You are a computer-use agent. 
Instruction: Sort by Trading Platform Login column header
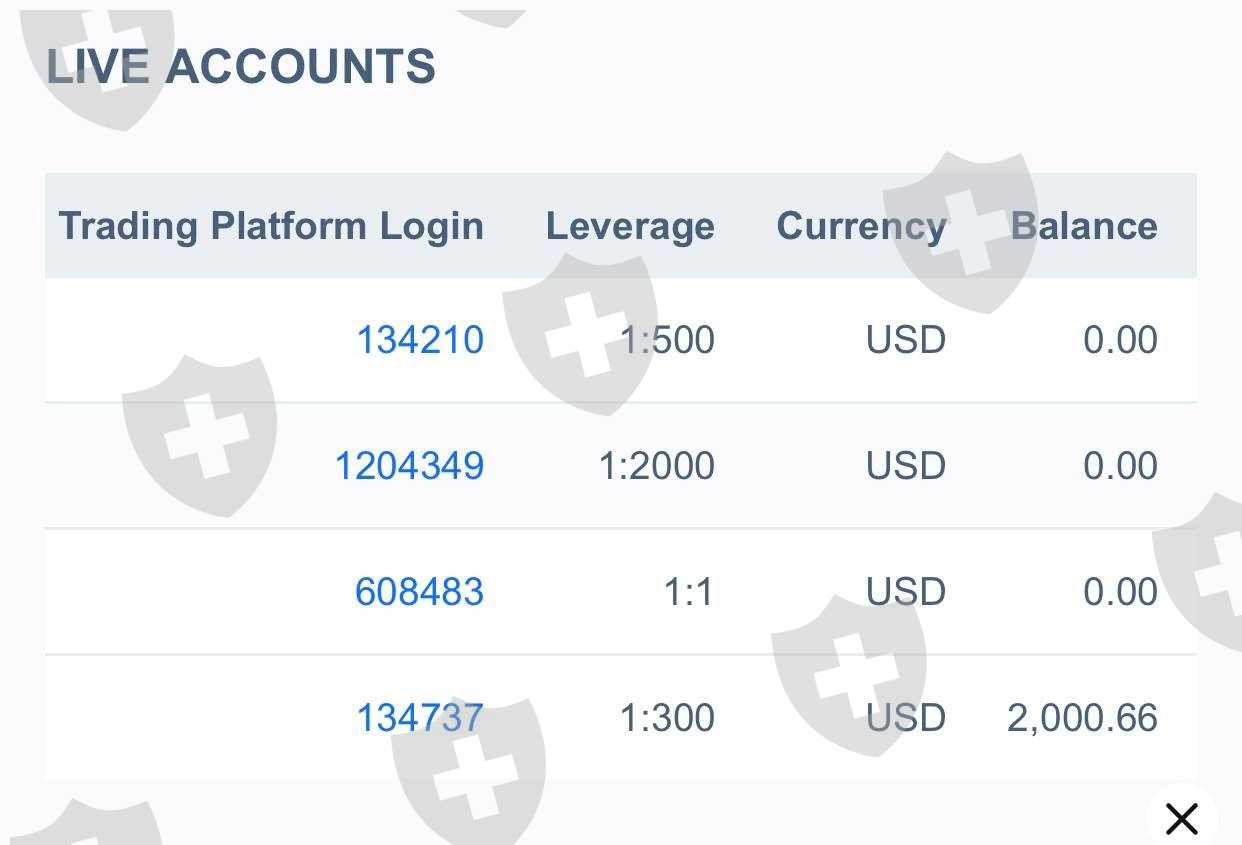pyautogui.click(x=271, y=227)
